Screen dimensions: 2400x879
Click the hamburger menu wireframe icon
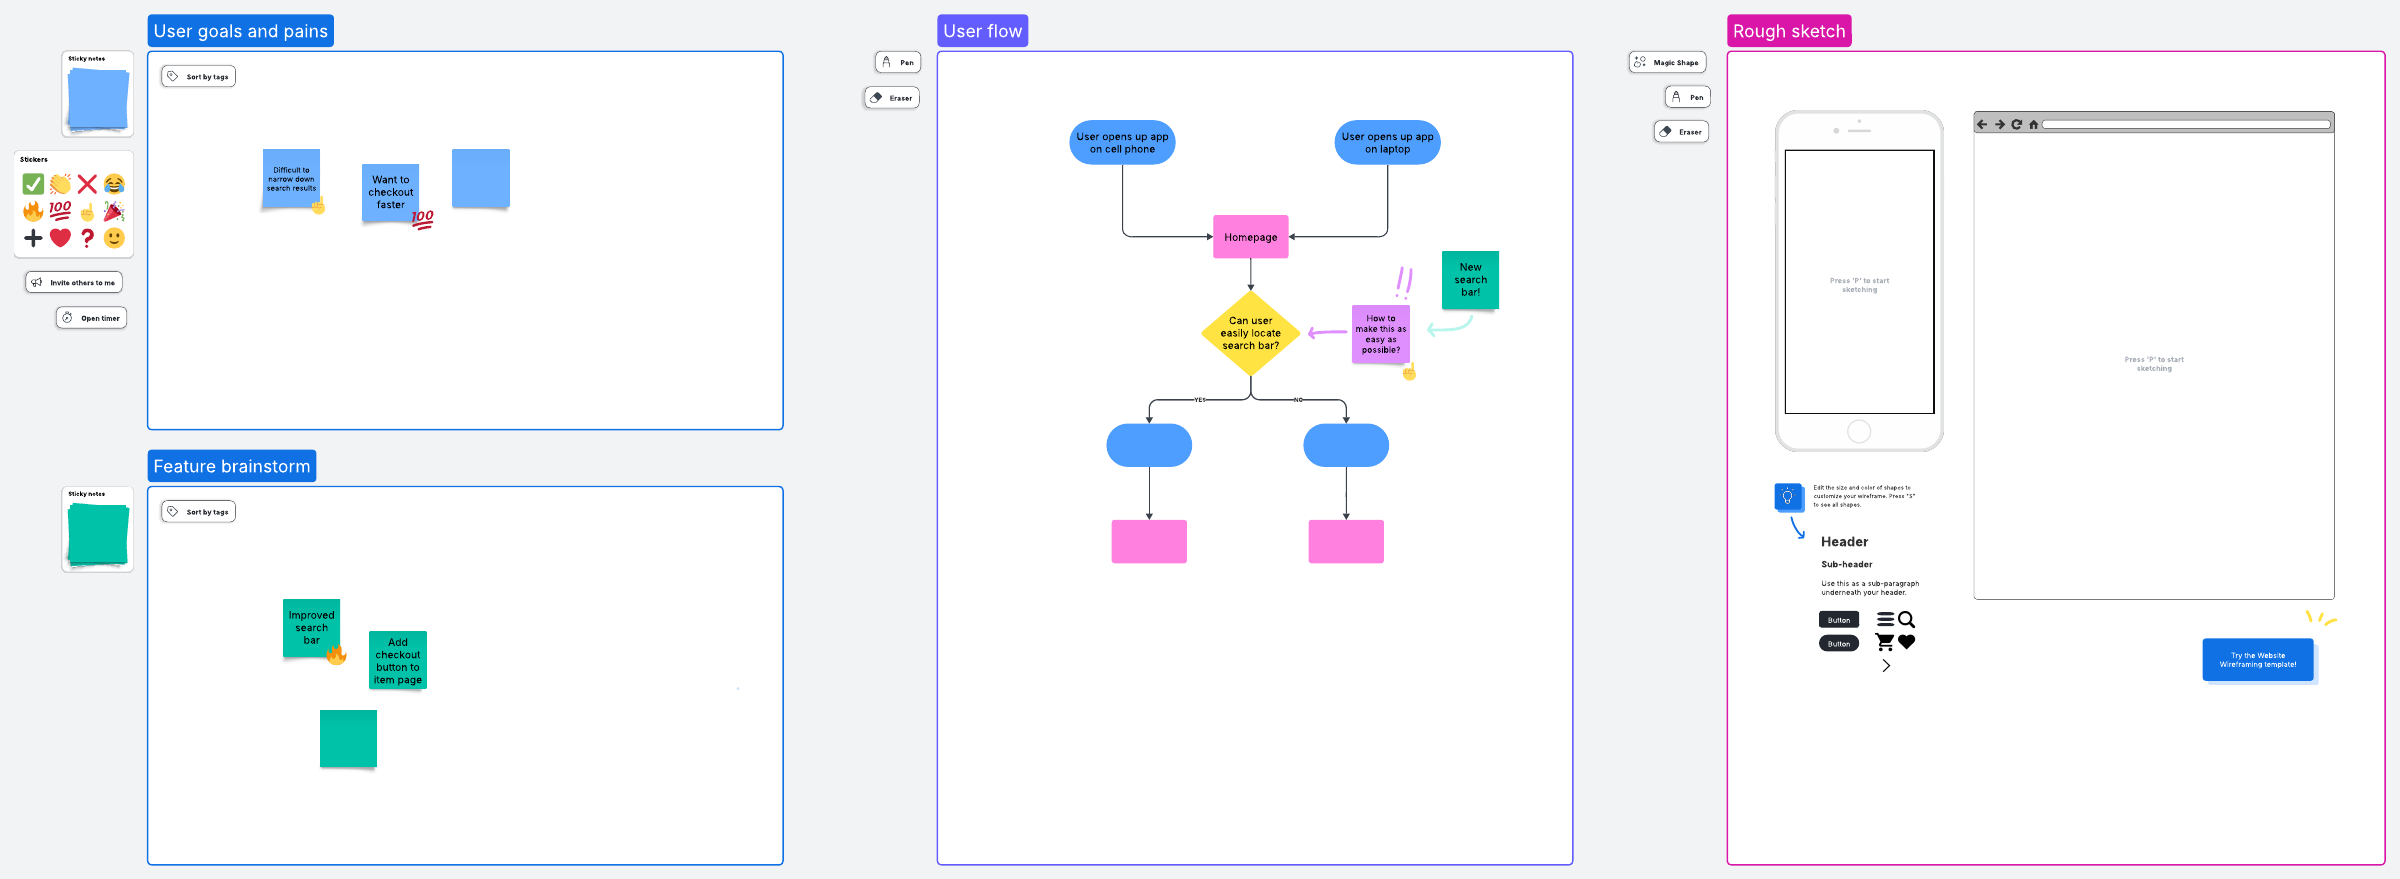pyautogui.click(x=1885, y=620)
